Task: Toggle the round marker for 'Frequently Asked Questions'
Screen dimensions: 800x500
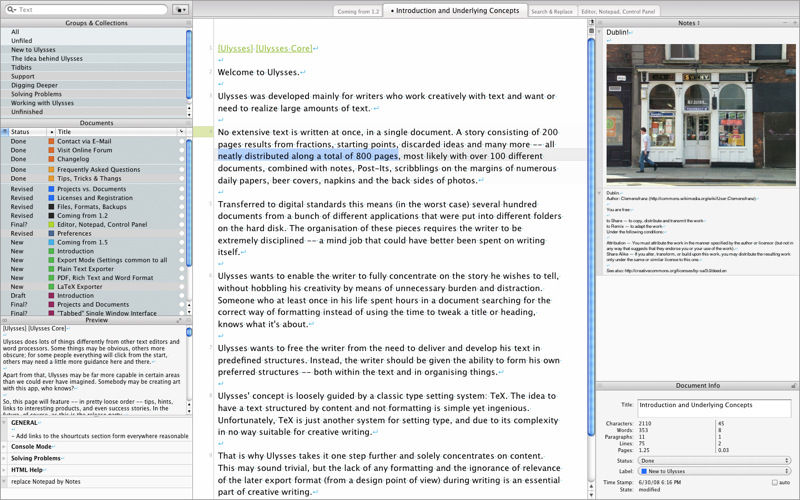Action: pyautogui.click(x=182, y=169)
